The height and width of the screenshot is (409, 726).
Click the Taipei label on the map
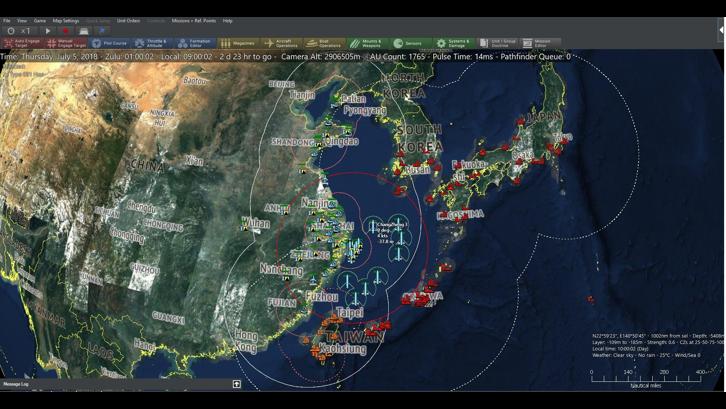click(350, 313)
